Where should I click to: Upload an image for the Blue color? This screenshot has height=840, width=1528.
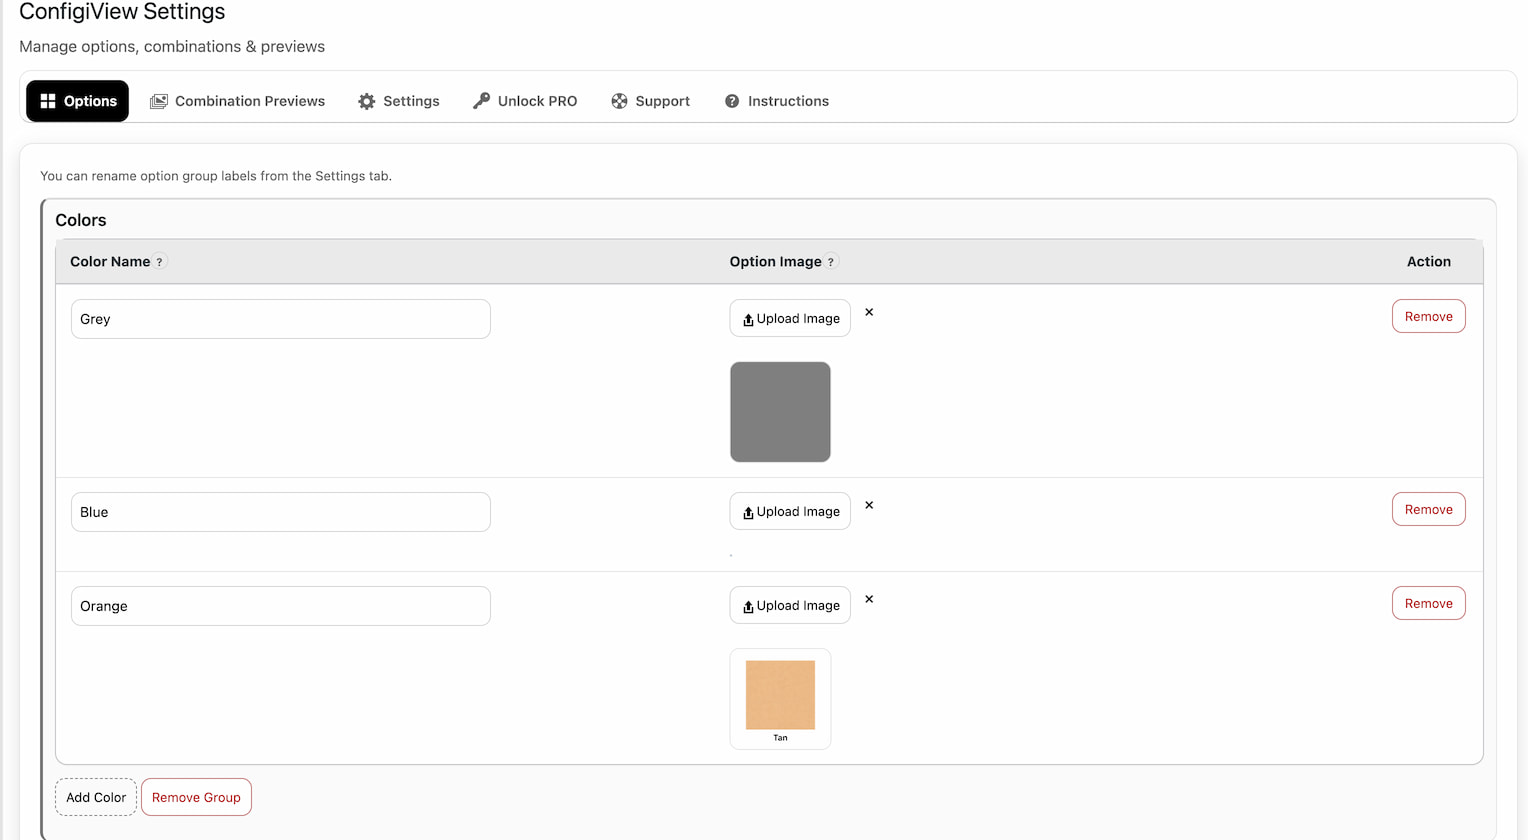[790, 511]
